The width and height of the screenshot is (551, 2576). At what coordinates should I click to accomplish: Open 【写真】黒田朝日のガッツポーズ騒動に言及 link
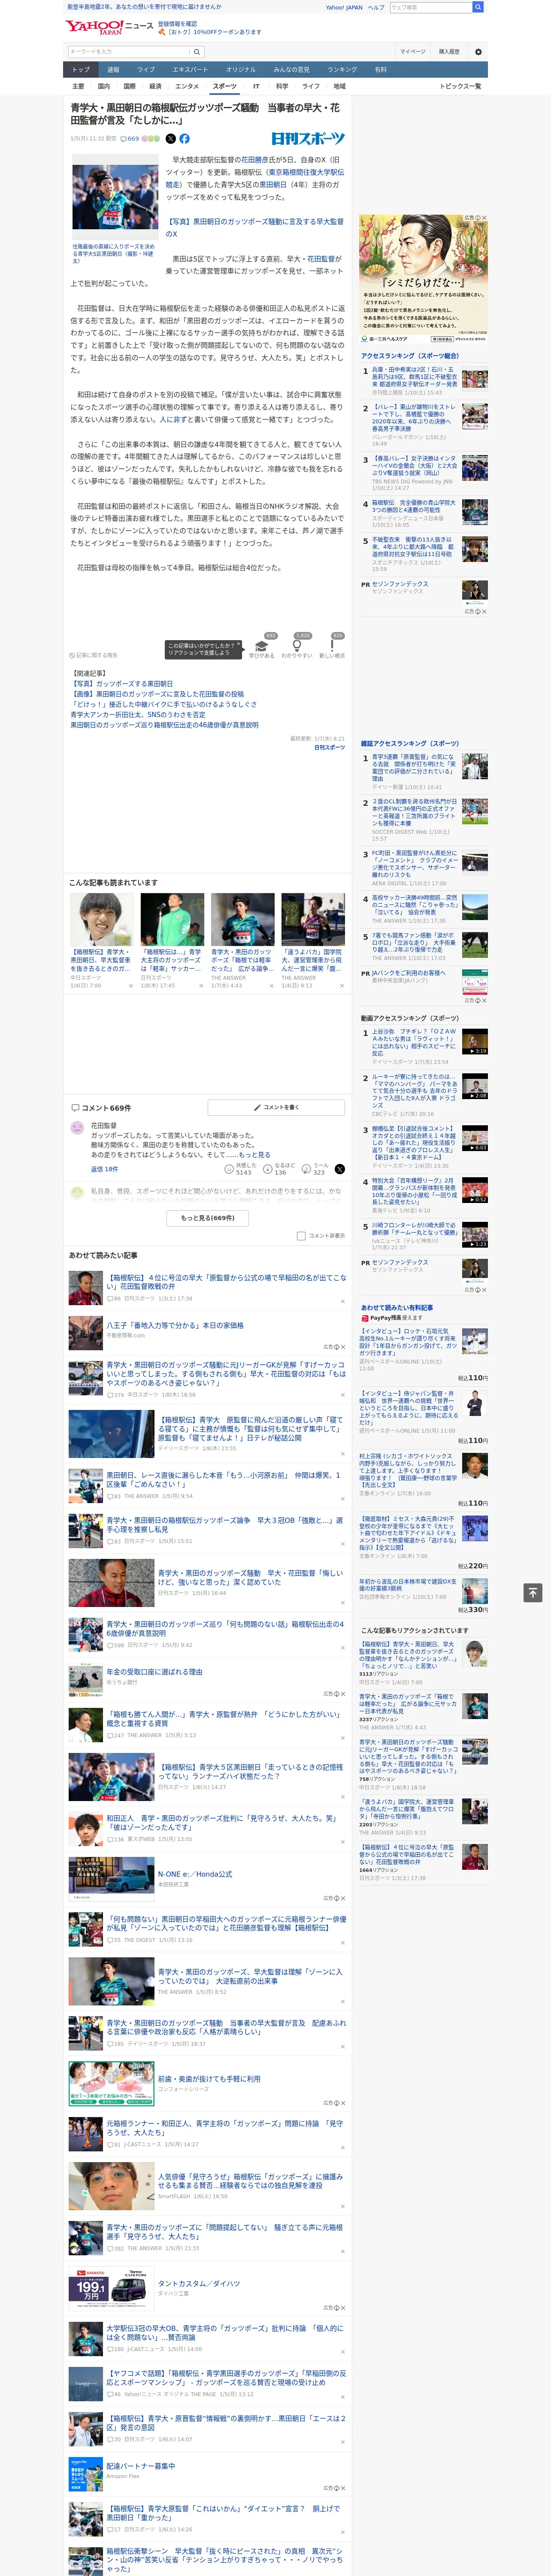(255, 228)
